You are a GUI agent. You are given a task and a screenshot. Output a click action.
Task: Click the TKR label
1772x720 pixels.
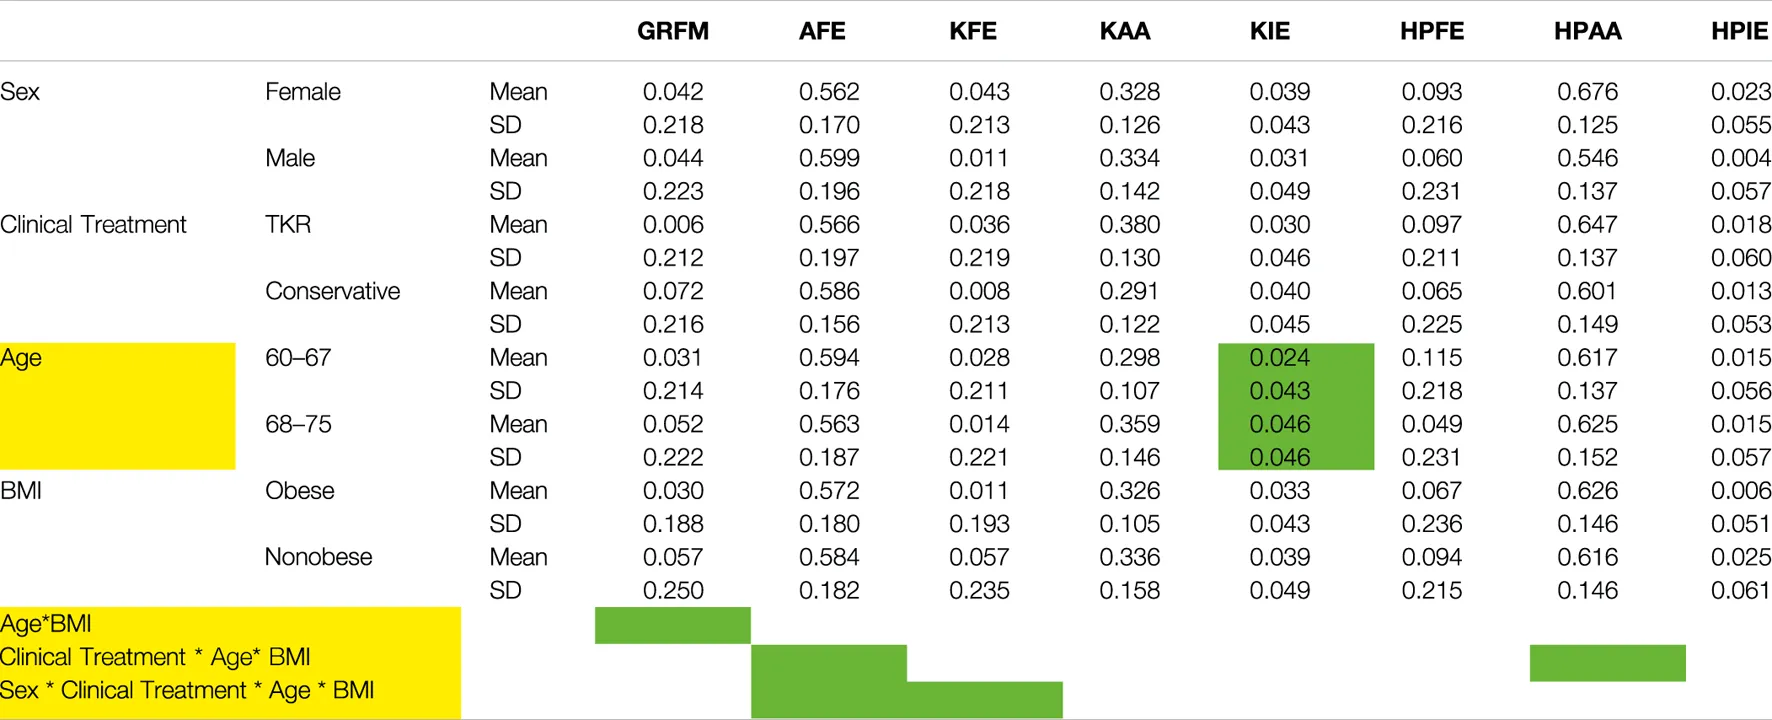pyautogui.click(x=288, y=225)
